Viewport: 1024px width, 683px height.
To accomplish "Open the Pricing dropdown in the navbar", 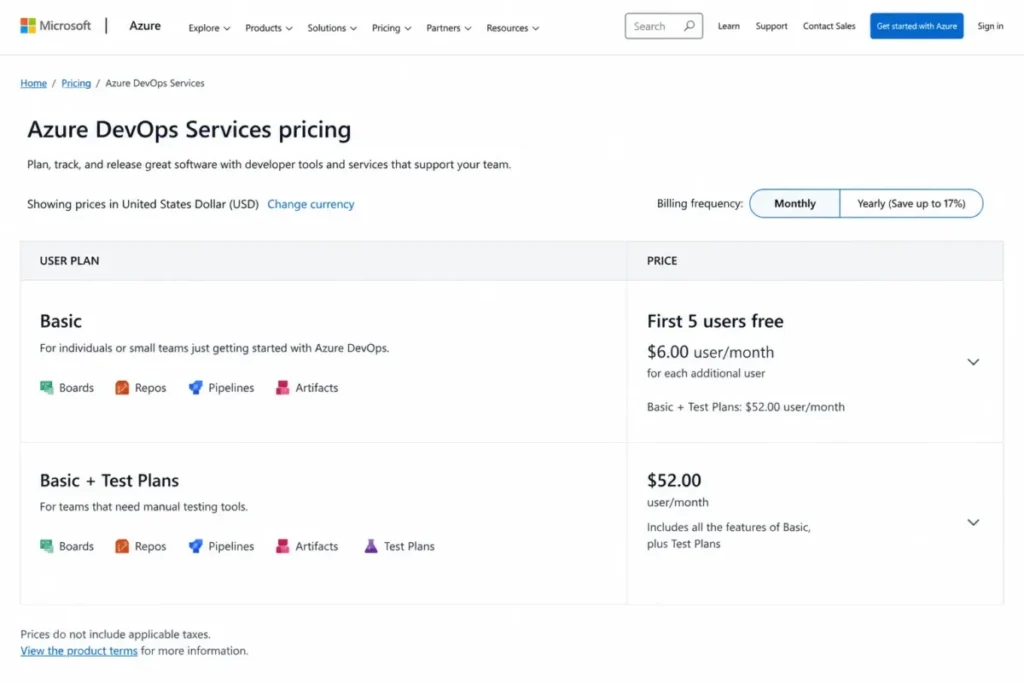I will pos(391,28).
